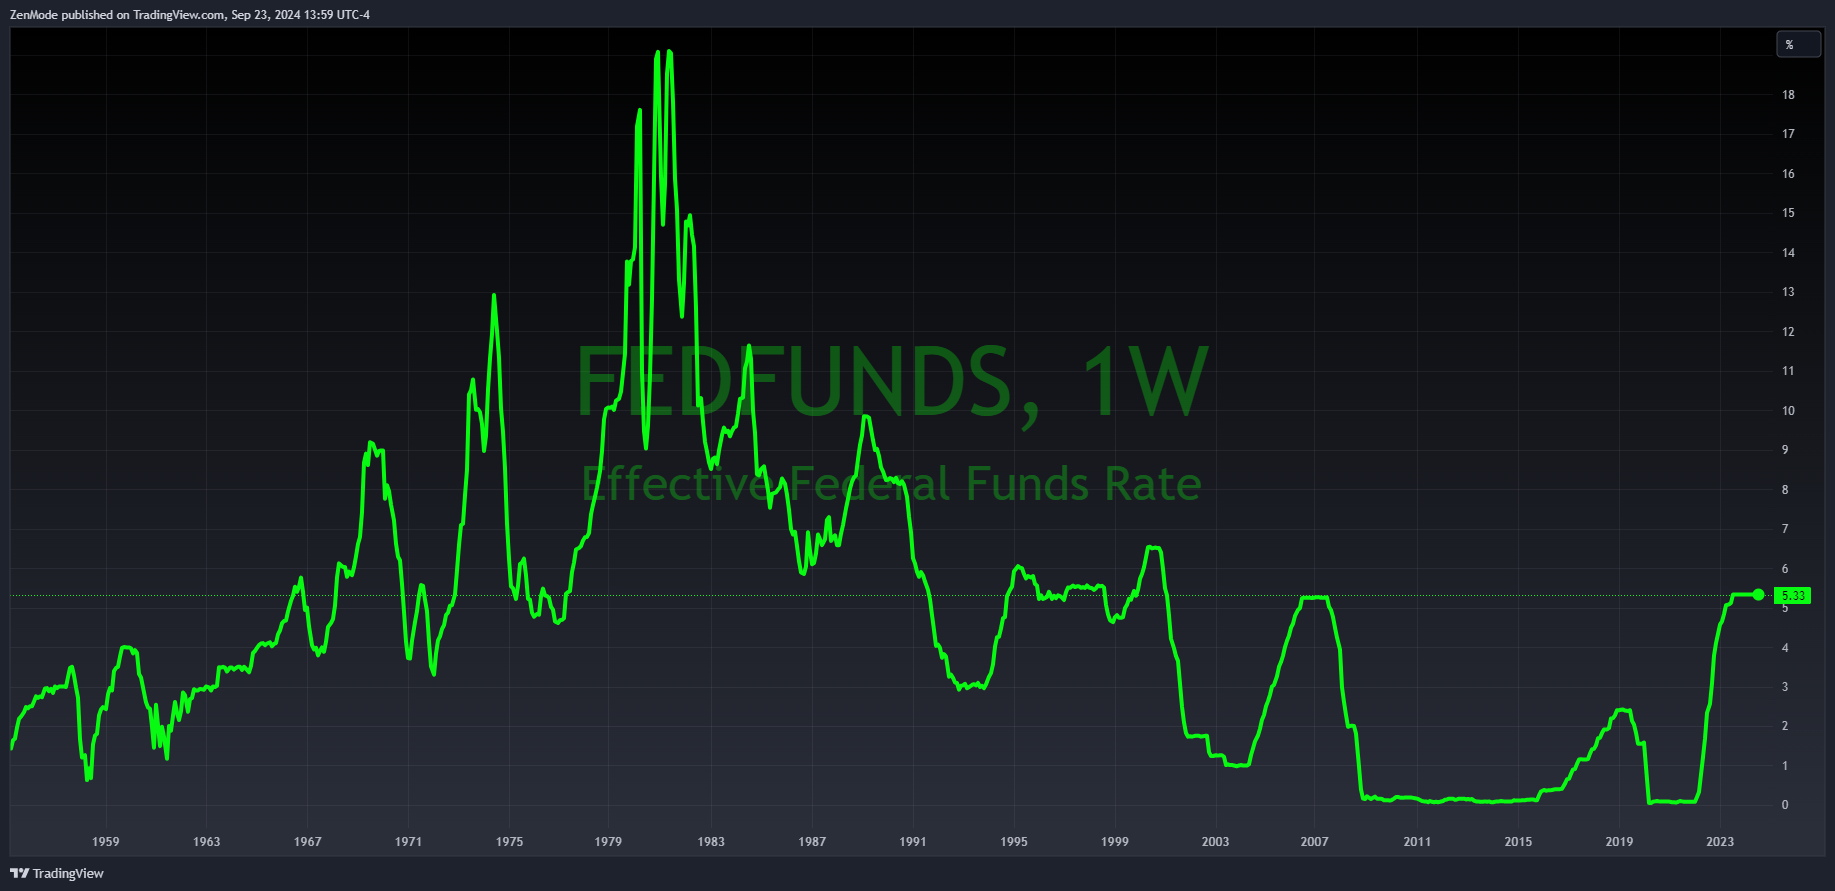Select the 2015 label on time axis
This screenshot has height=891, width=1835.
(1518, 842)
